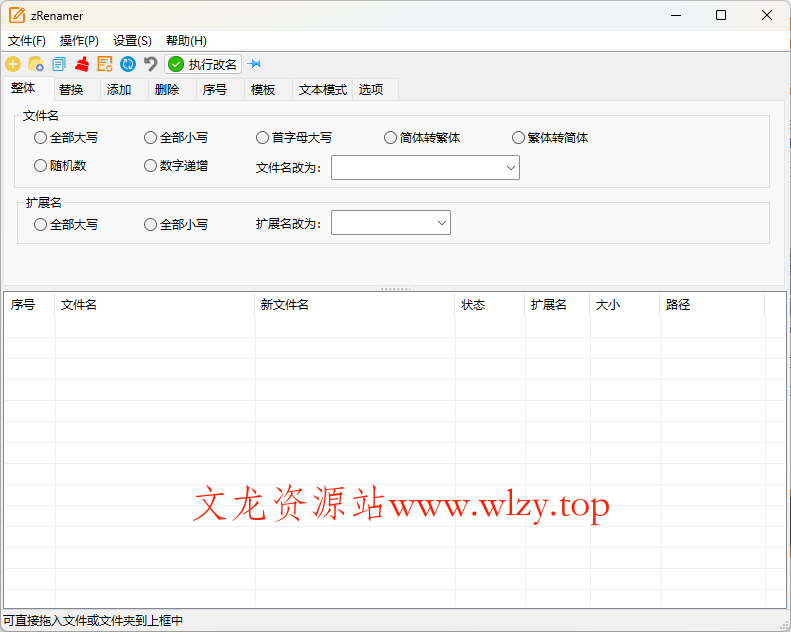Click the 序号 column header

tap(29, 305)
